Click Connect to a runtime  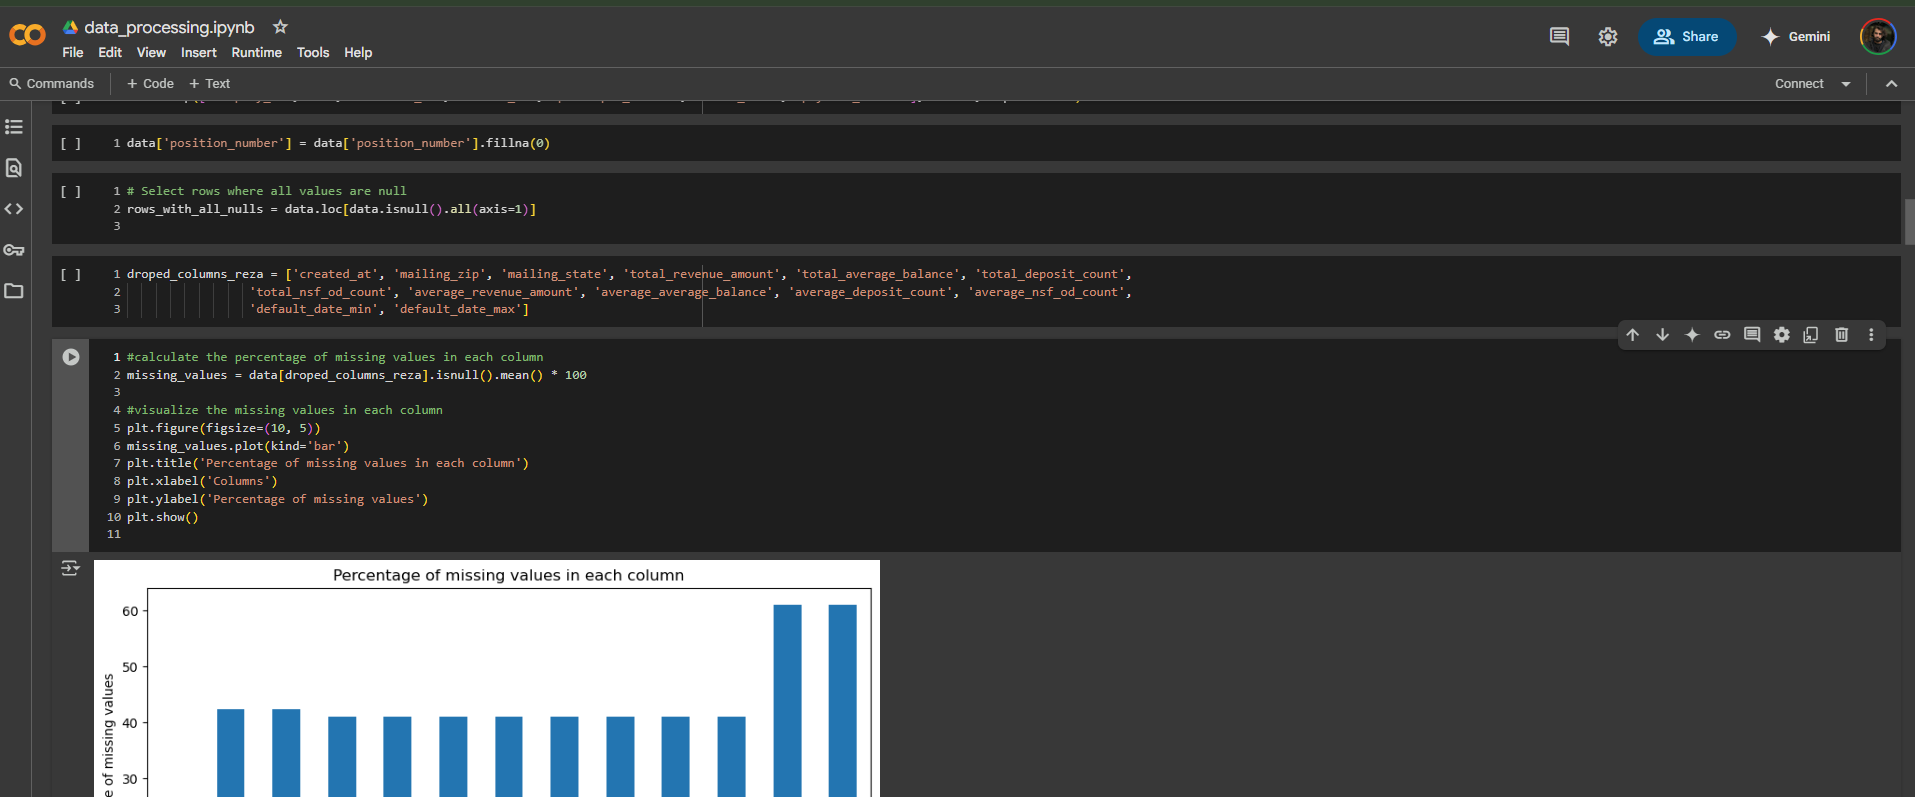click(x=1799, y=84)
